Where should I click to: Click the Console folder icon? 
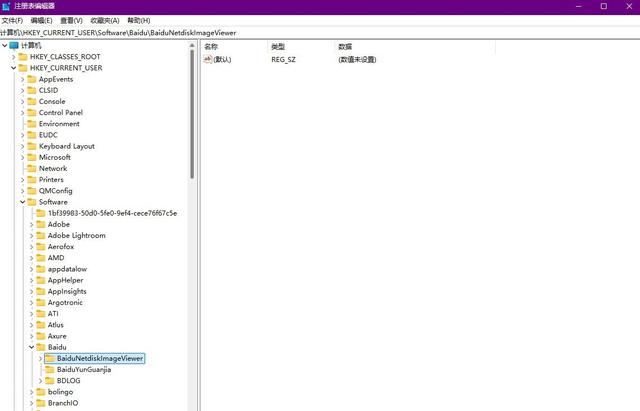32,101
